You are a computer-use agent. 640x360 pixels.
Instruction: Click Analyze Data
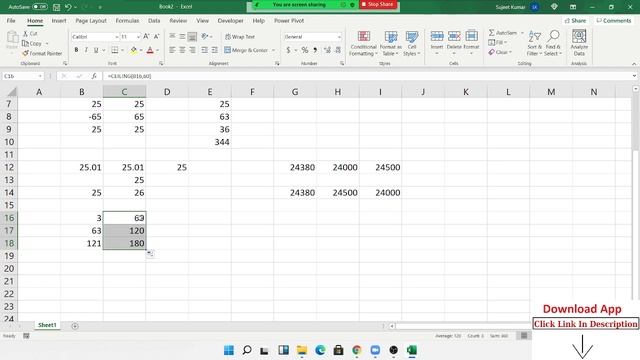tap(579, 43)
